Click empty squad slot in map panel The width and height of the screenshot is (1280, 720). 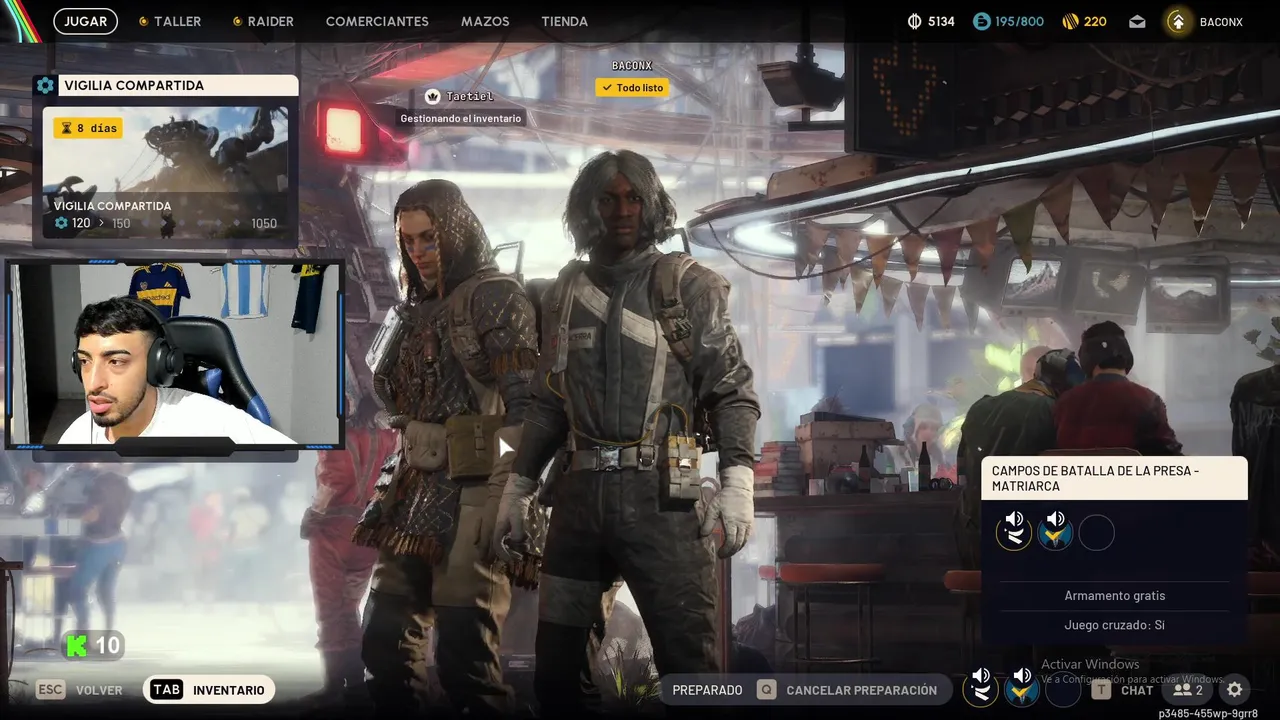click(1096, 533)
